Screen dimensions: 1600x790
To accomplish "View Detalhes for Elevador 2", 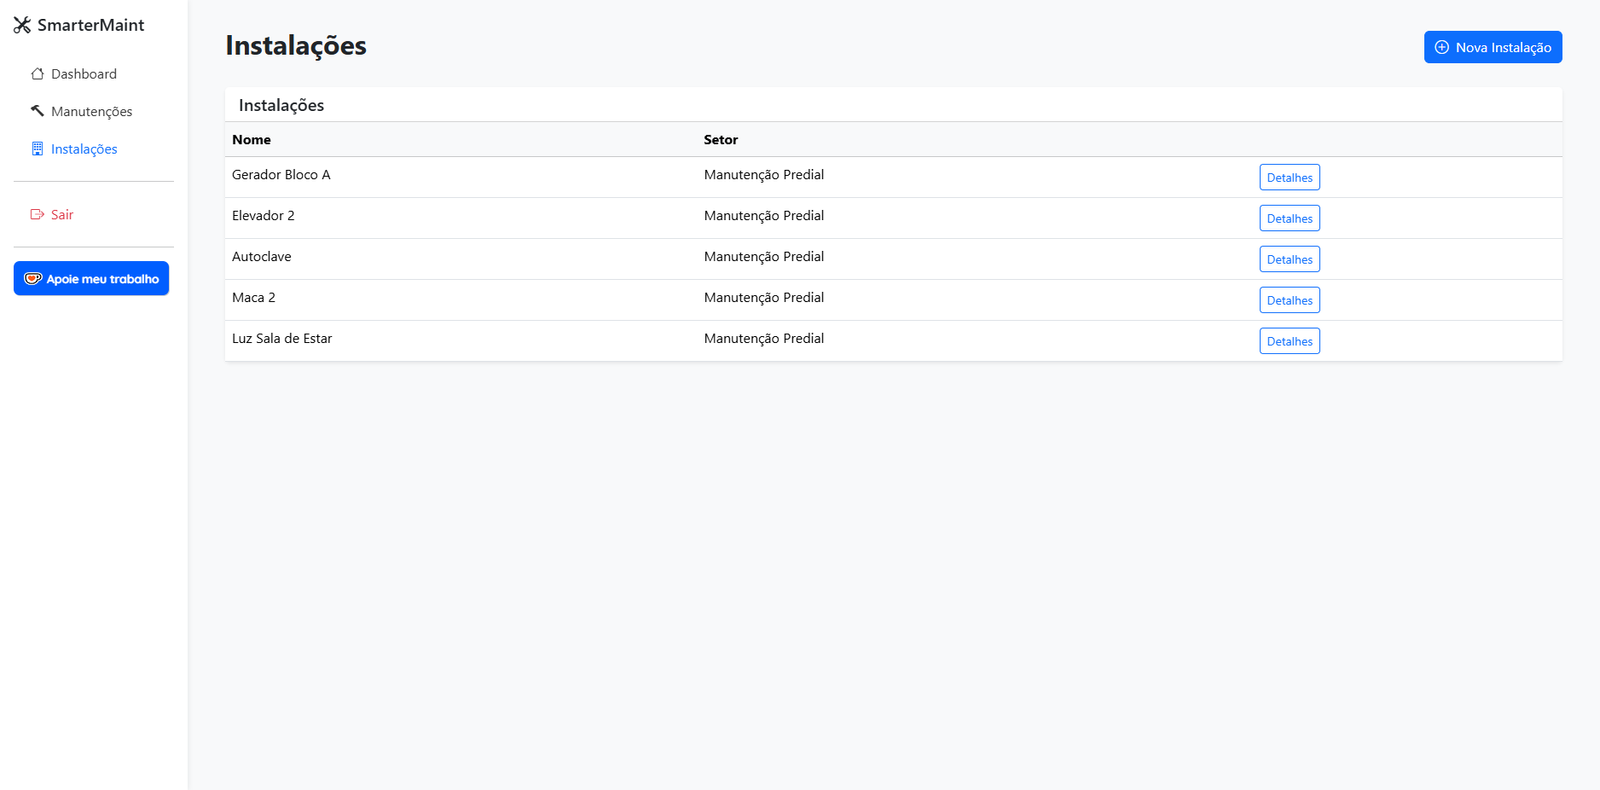I will (x=1289, y=218).
